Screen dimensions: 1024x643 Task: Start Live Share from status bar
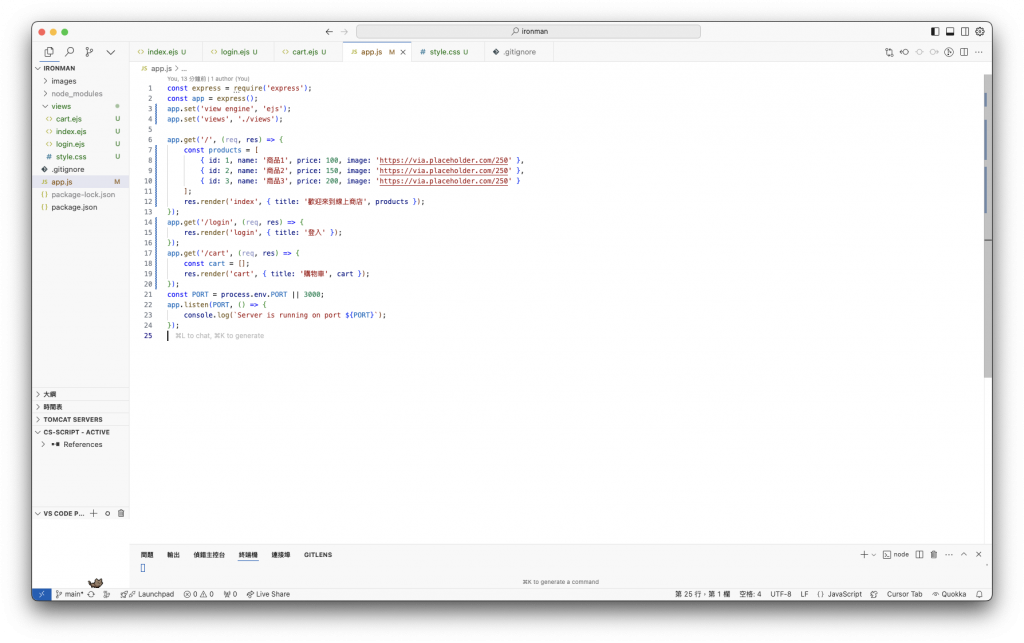click(x=268, y=595)
